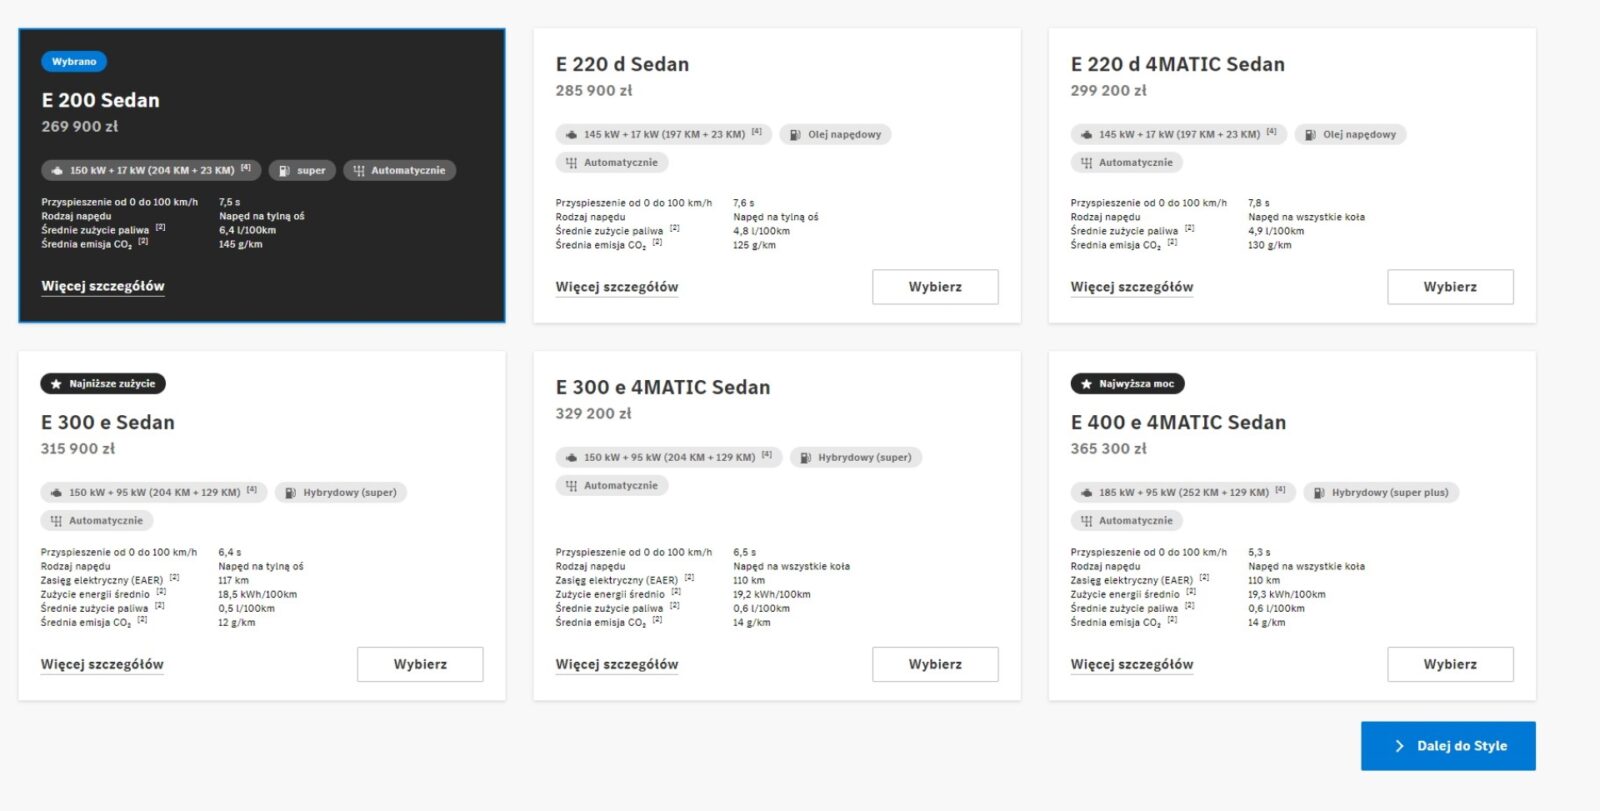Show Więcej szczegółów for E 400 e 4MATIC
Viewport: 1600px width, 811px height.
point(1132,664)
